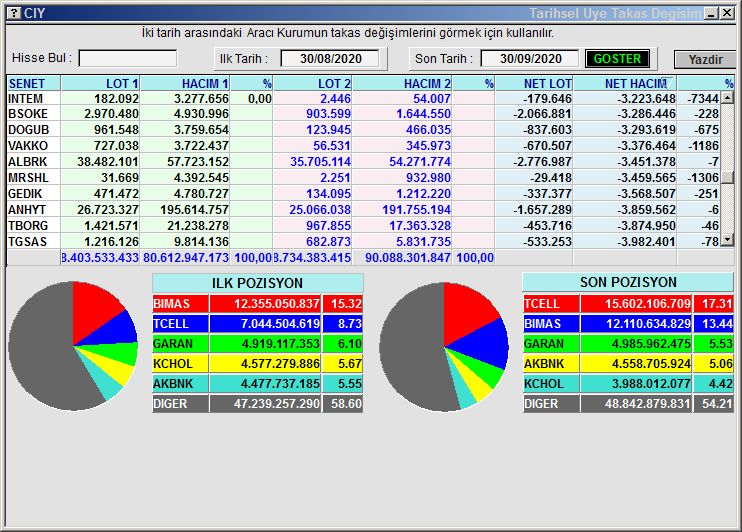The width and height of the screenshot is (742, 532).
Task: Click the SON POZISYON panel header
Action: tap(628, 282)
